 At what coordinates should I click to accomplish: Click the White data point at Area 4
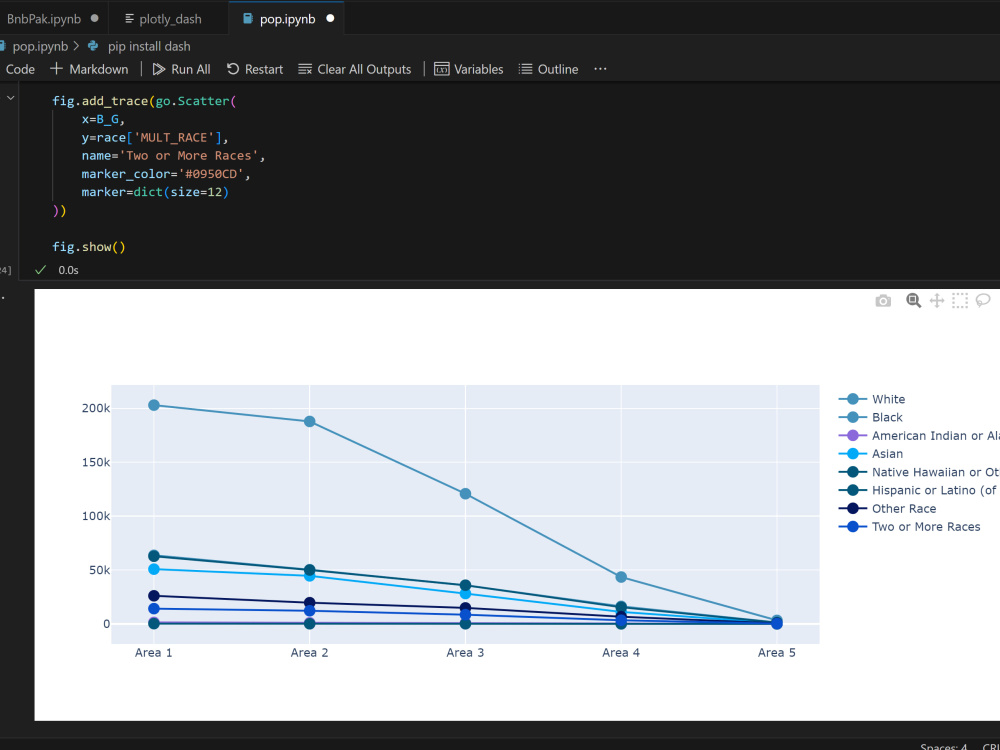(x=621, y=577)
